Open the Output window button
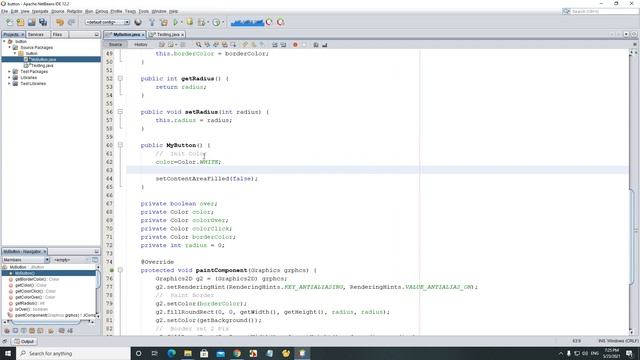This screenshot has width=640, height=360. pos(24,341)
